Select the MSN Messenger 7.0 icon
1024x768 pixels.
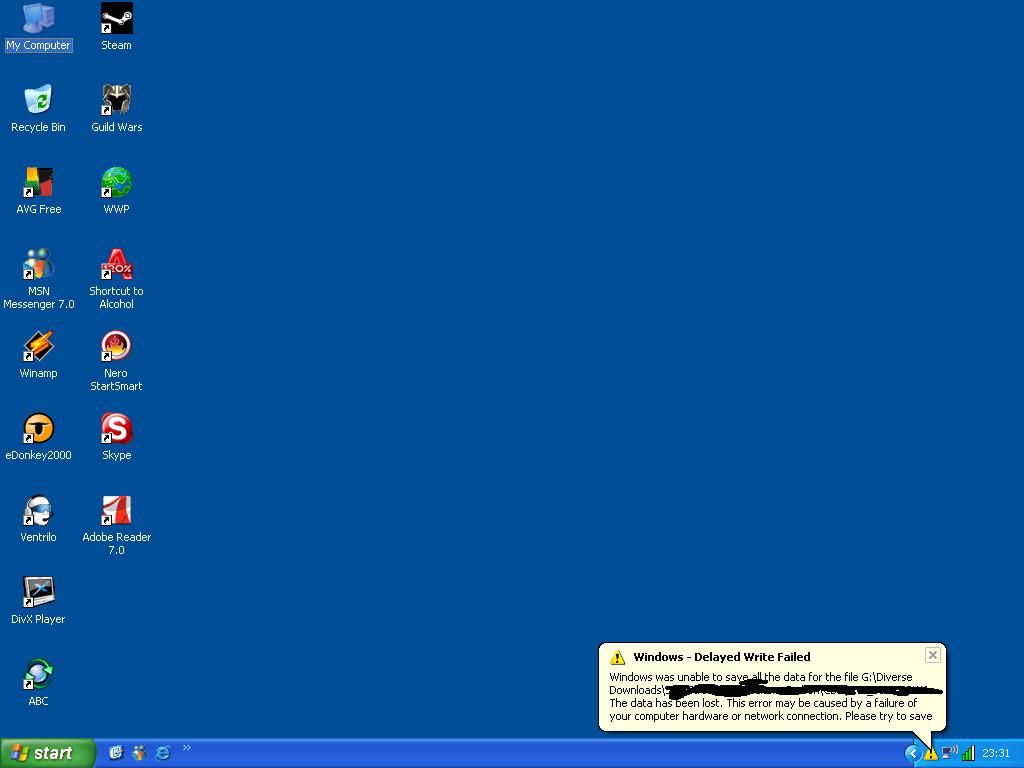(x=39, y=279)
